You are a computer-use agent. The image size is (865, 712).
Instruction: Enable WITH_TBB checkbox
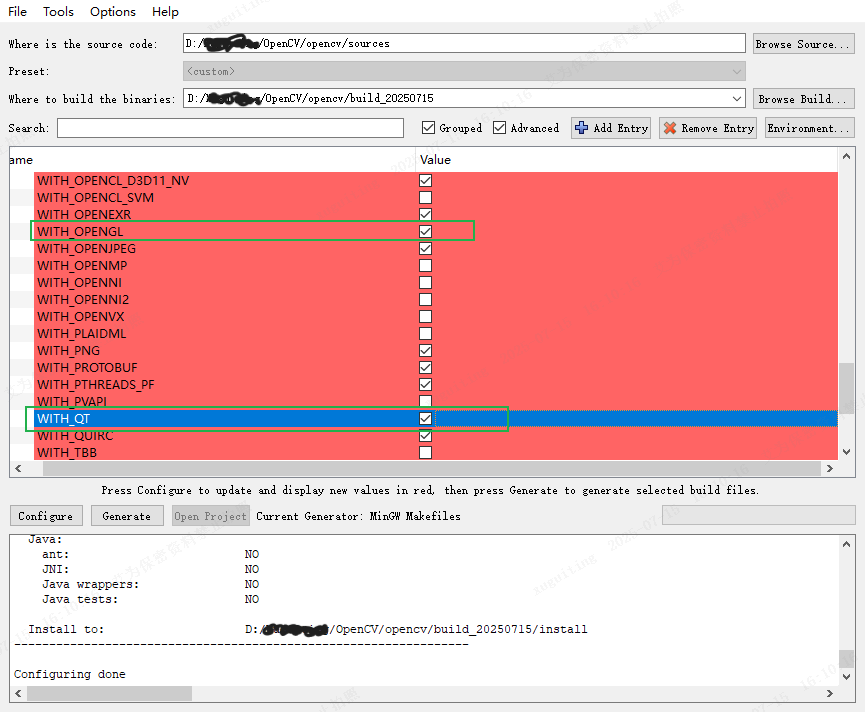pos(425,452)
